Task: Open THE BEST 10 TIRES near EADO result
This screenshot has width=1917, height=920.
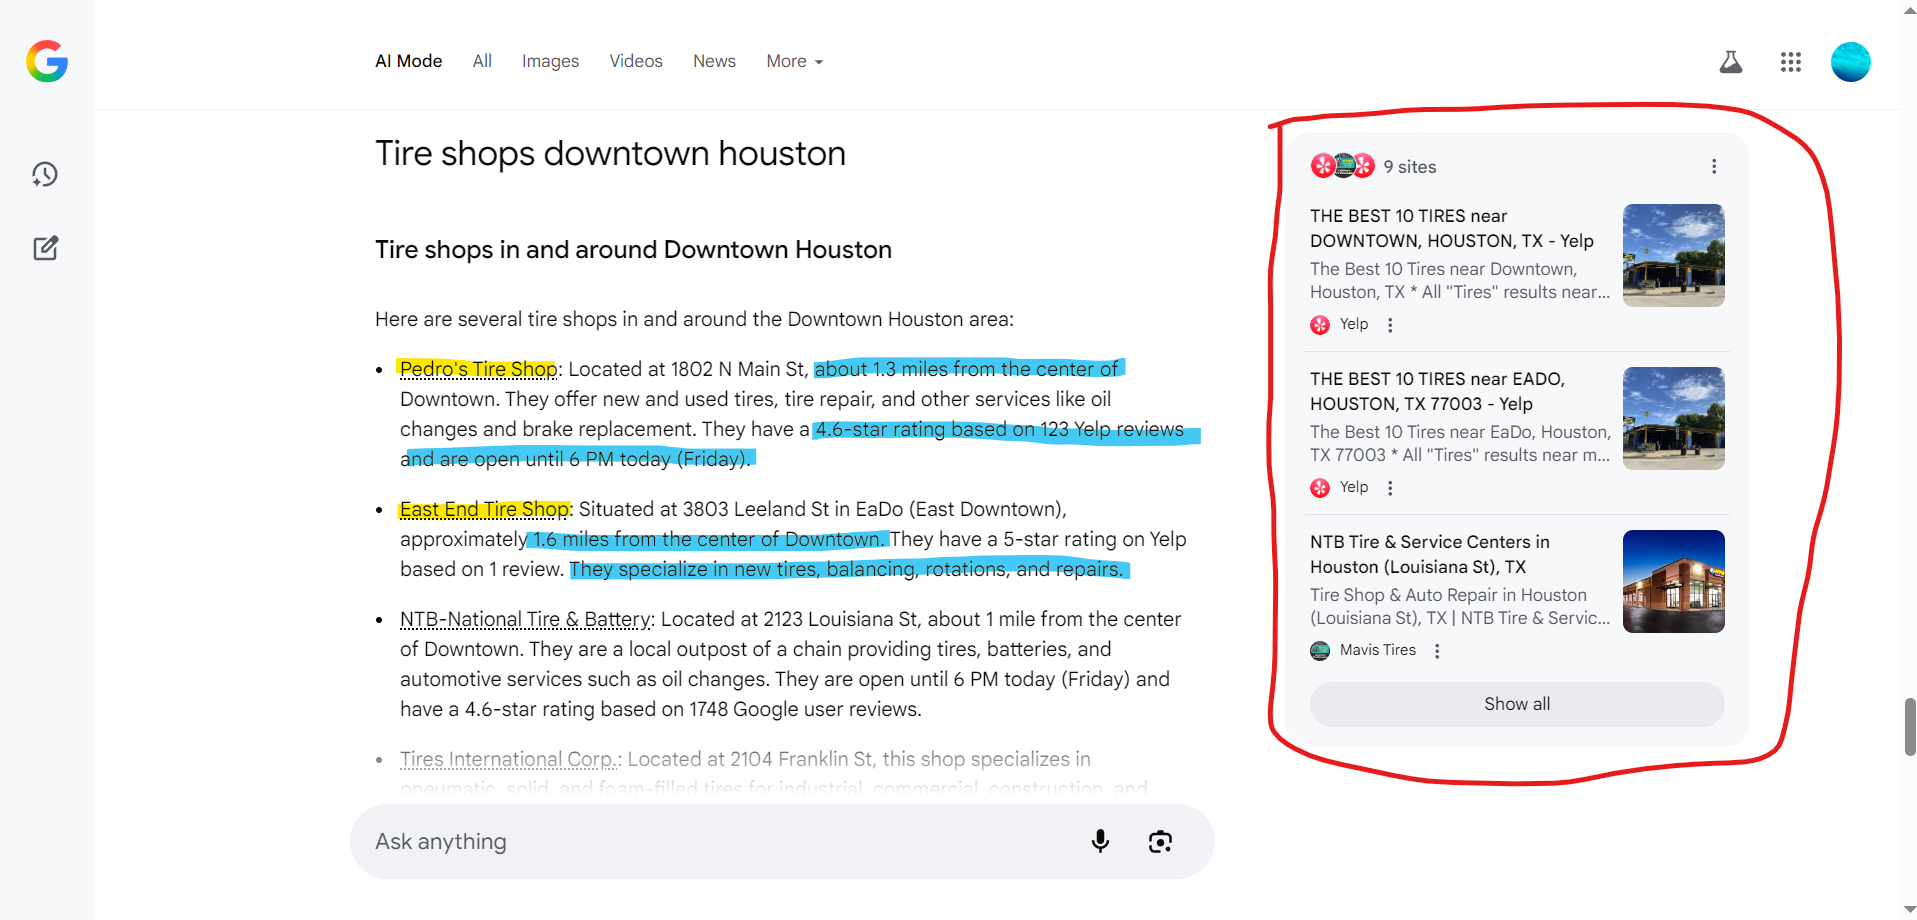Action: [x=1437, y=391]
